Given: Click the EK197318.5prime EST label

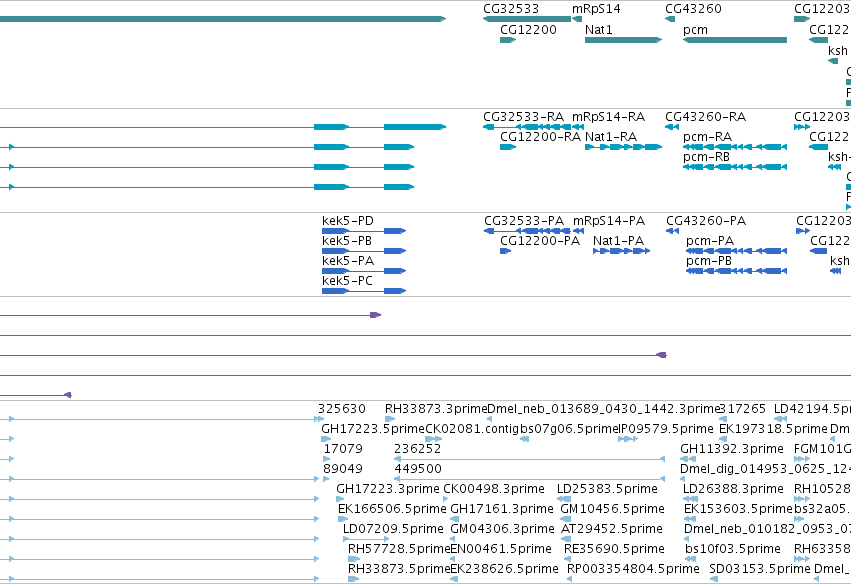Looking at the screenshot, I should point(773,429).
